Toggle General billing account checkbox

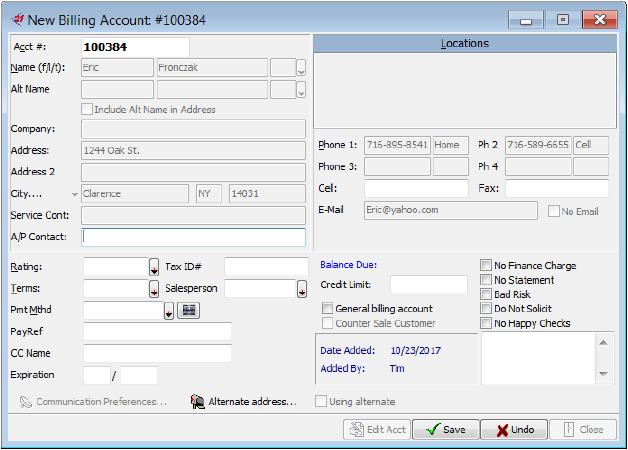pyautogui.click(x=327, y=309)
